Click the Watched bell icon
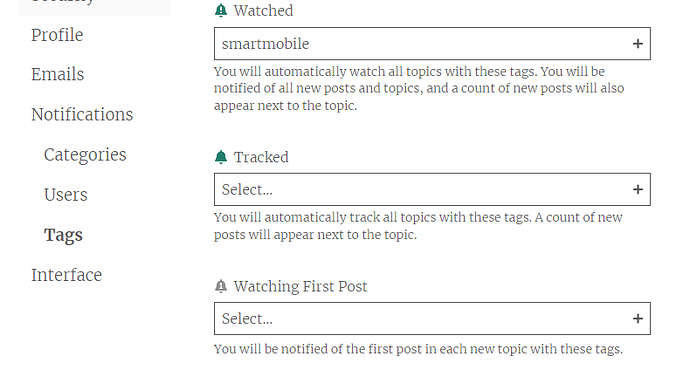Image resolution: width=690 pixels, height=370 pixels. (x=221, y=10)
